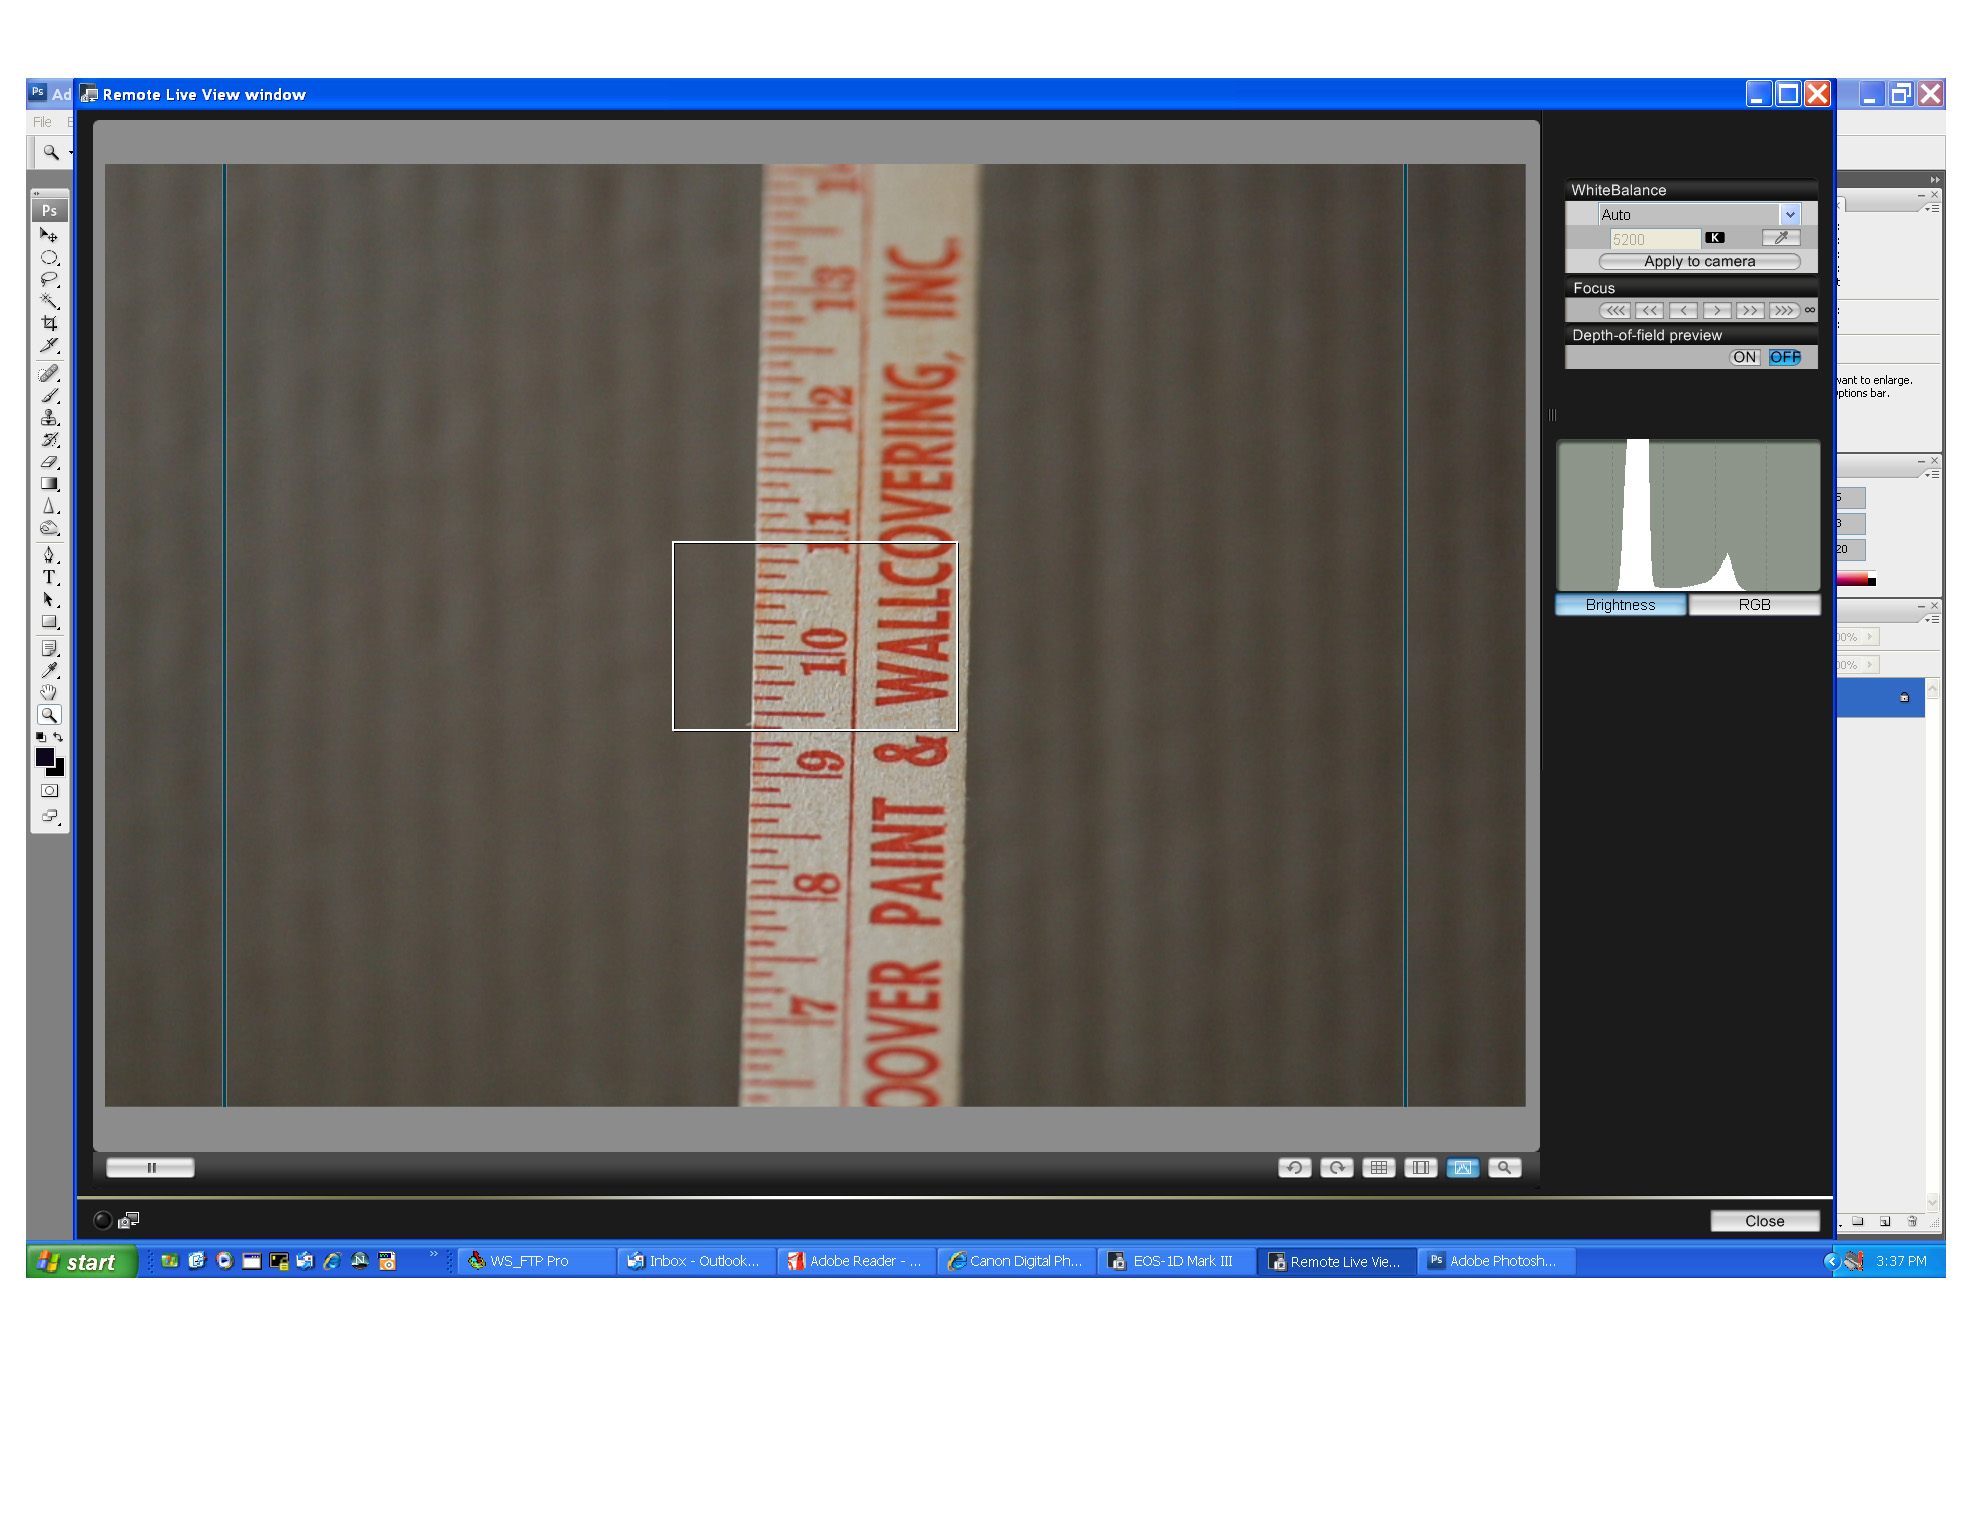This screenshot has height=1524, width=1972.
Task: Select the Photoshop Crop tool
Action: pos(49,323)
